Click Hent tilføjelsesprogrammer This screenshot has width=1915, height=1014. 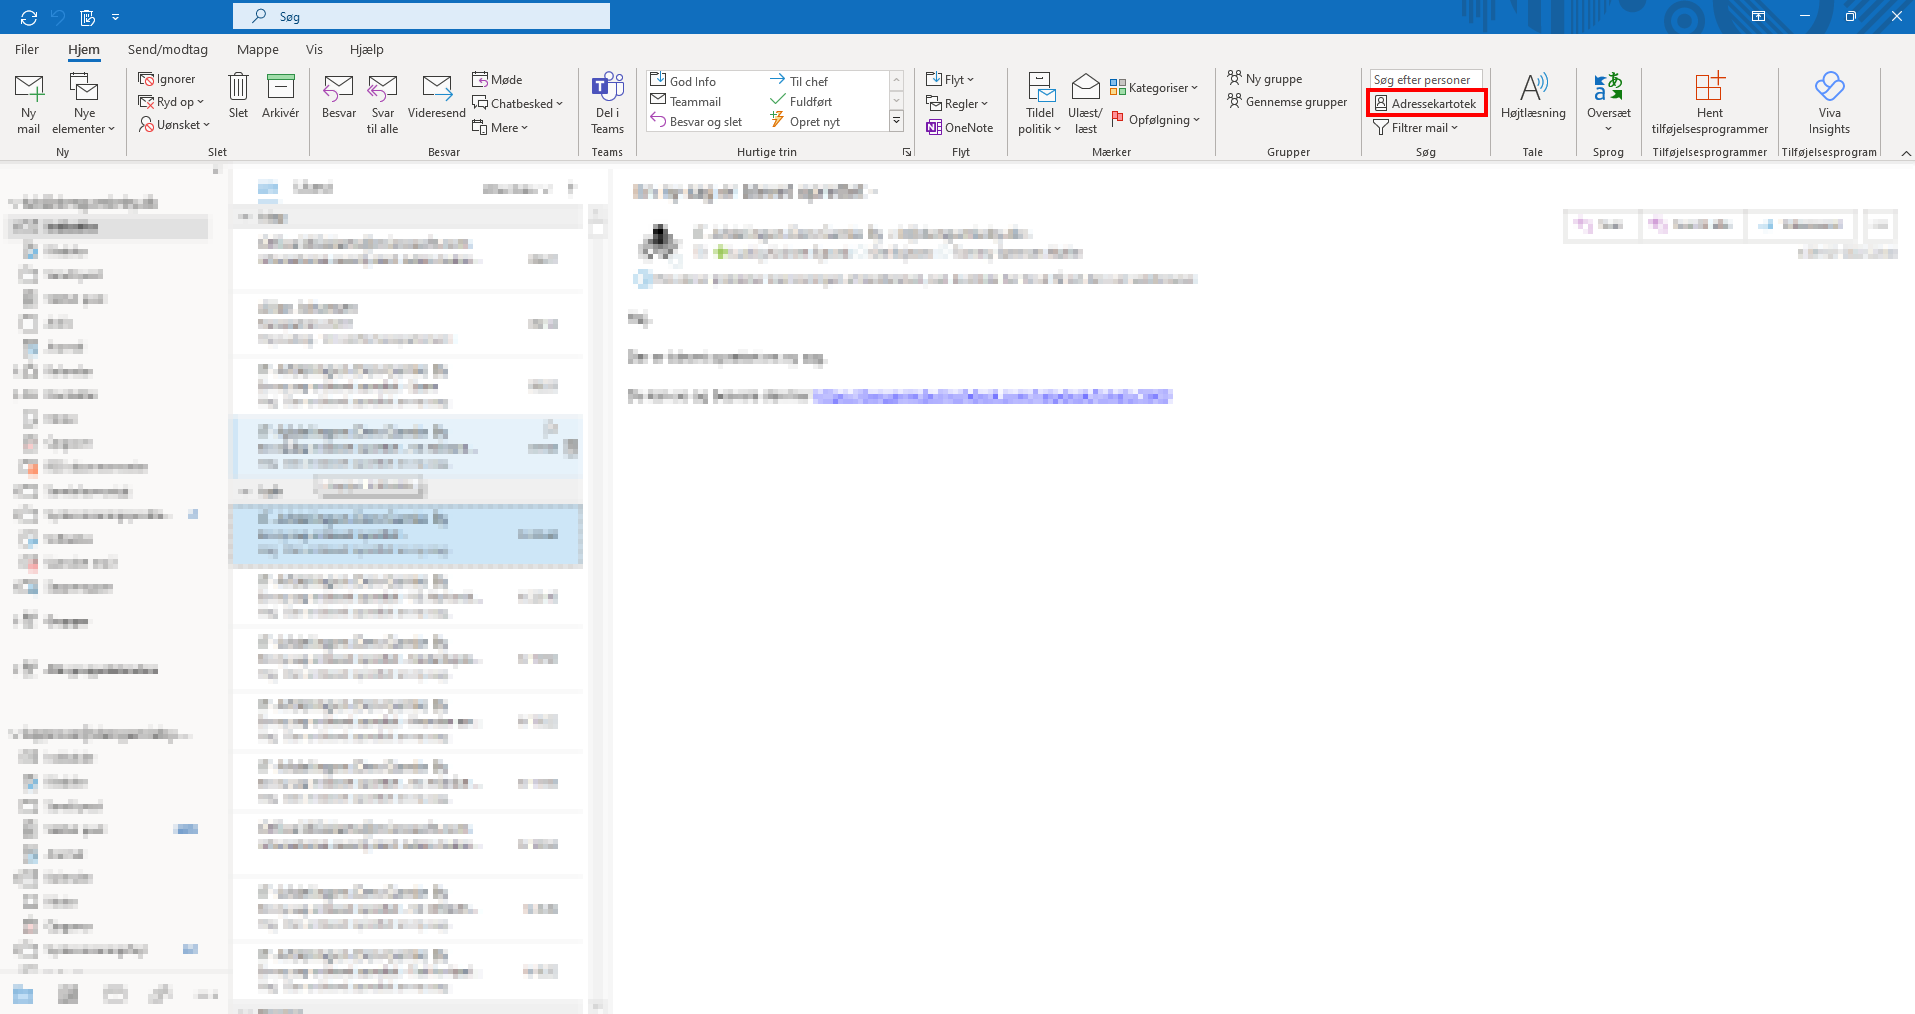click(x=1710, y=103)
